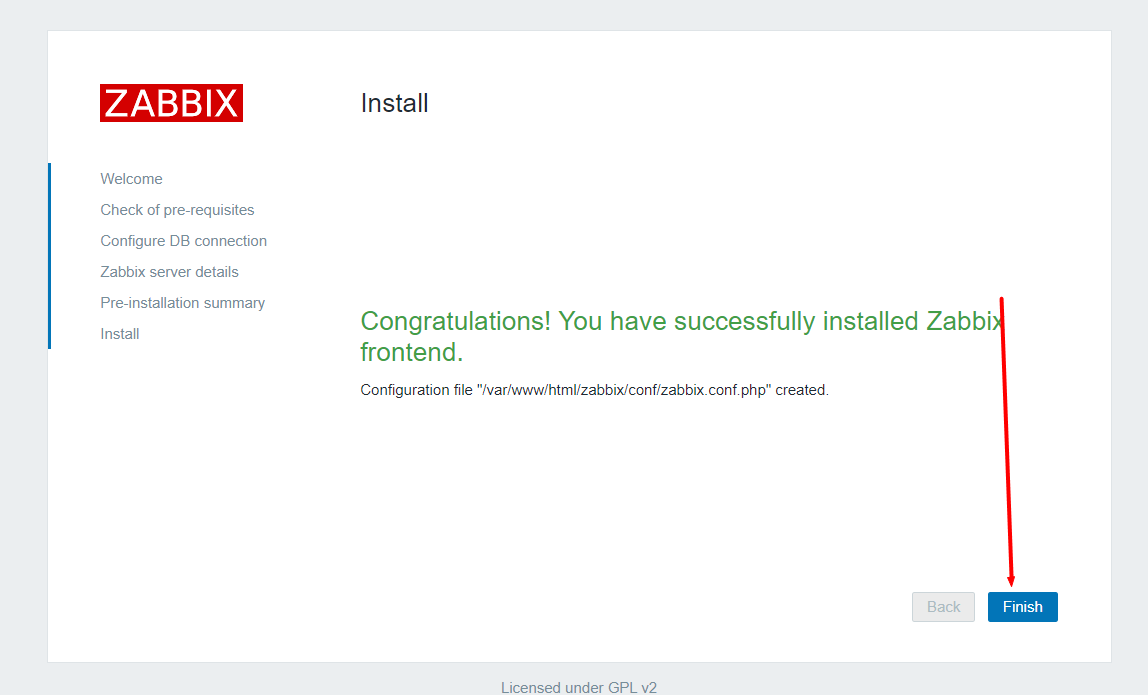The height and width of the screenshot is (695, 1148).
Task: Click the green Congratulations success message
Action: 682,336
